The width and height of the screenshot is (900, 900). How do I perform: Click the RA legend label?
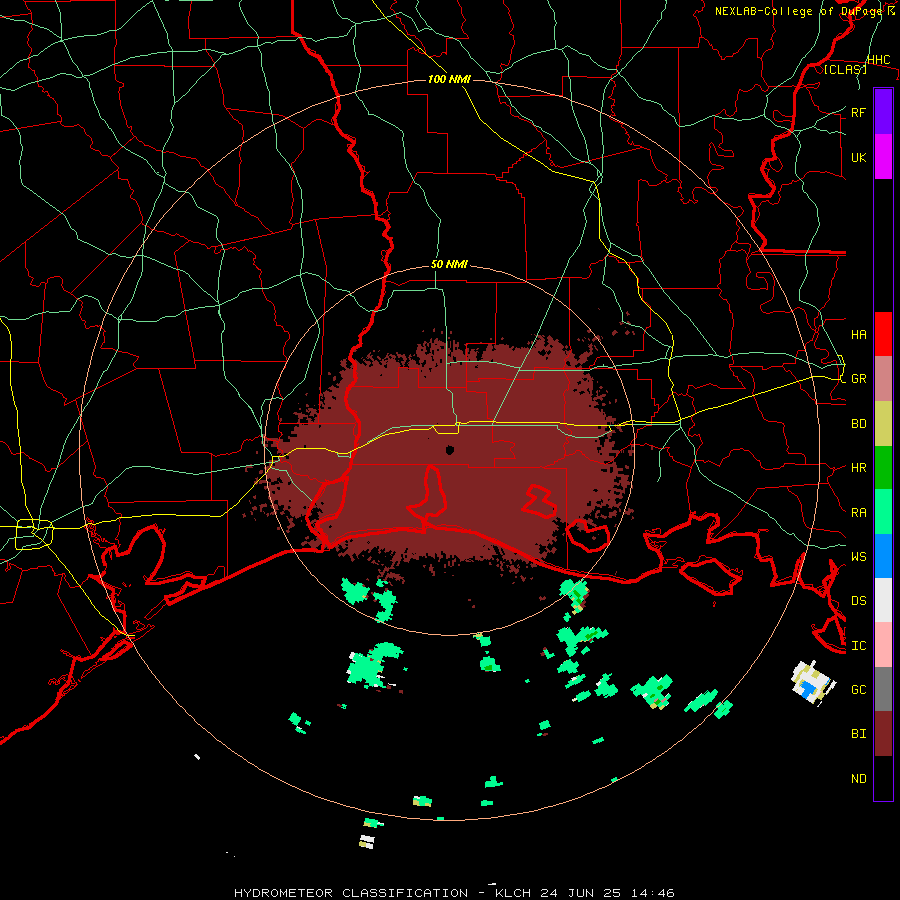[x=858, y=513]
